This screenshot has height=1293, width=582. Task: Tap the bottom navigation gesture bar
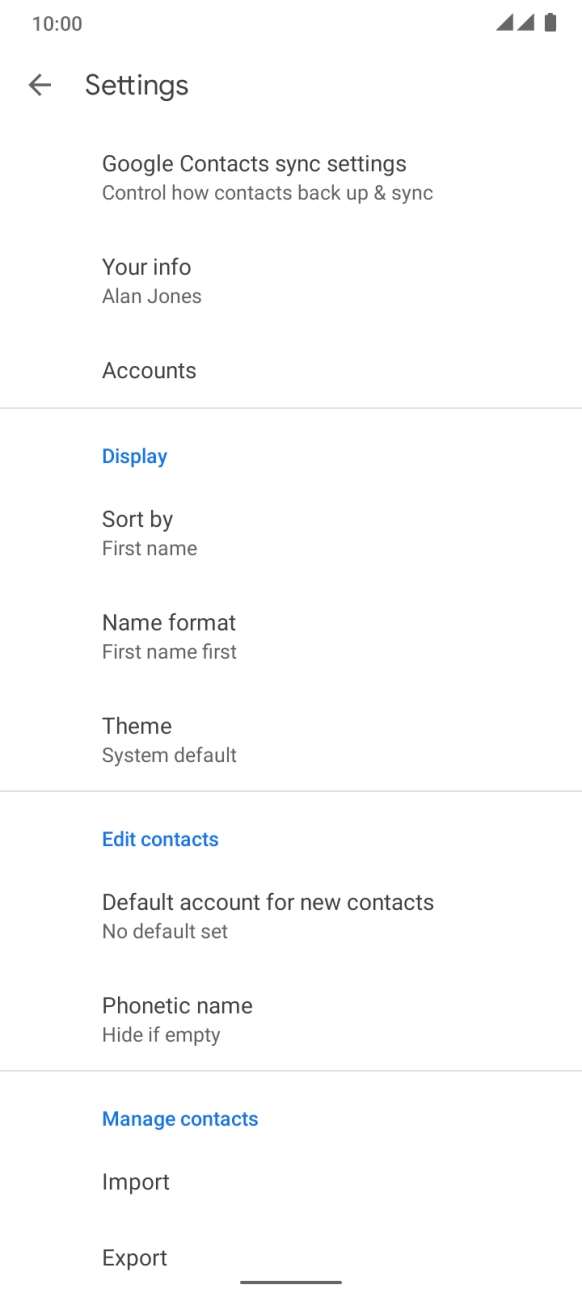coord(291,1281)
